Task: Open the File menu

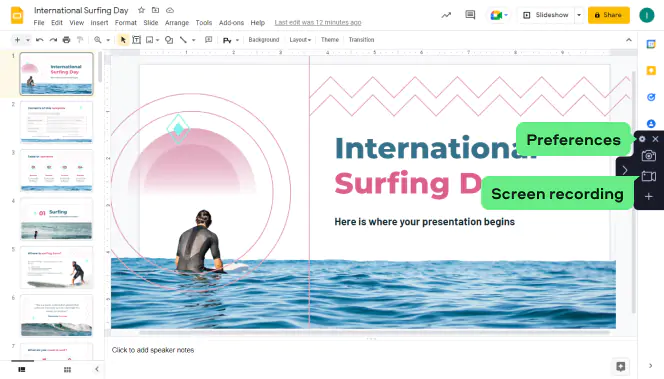Action: click(x=39, y=23)
